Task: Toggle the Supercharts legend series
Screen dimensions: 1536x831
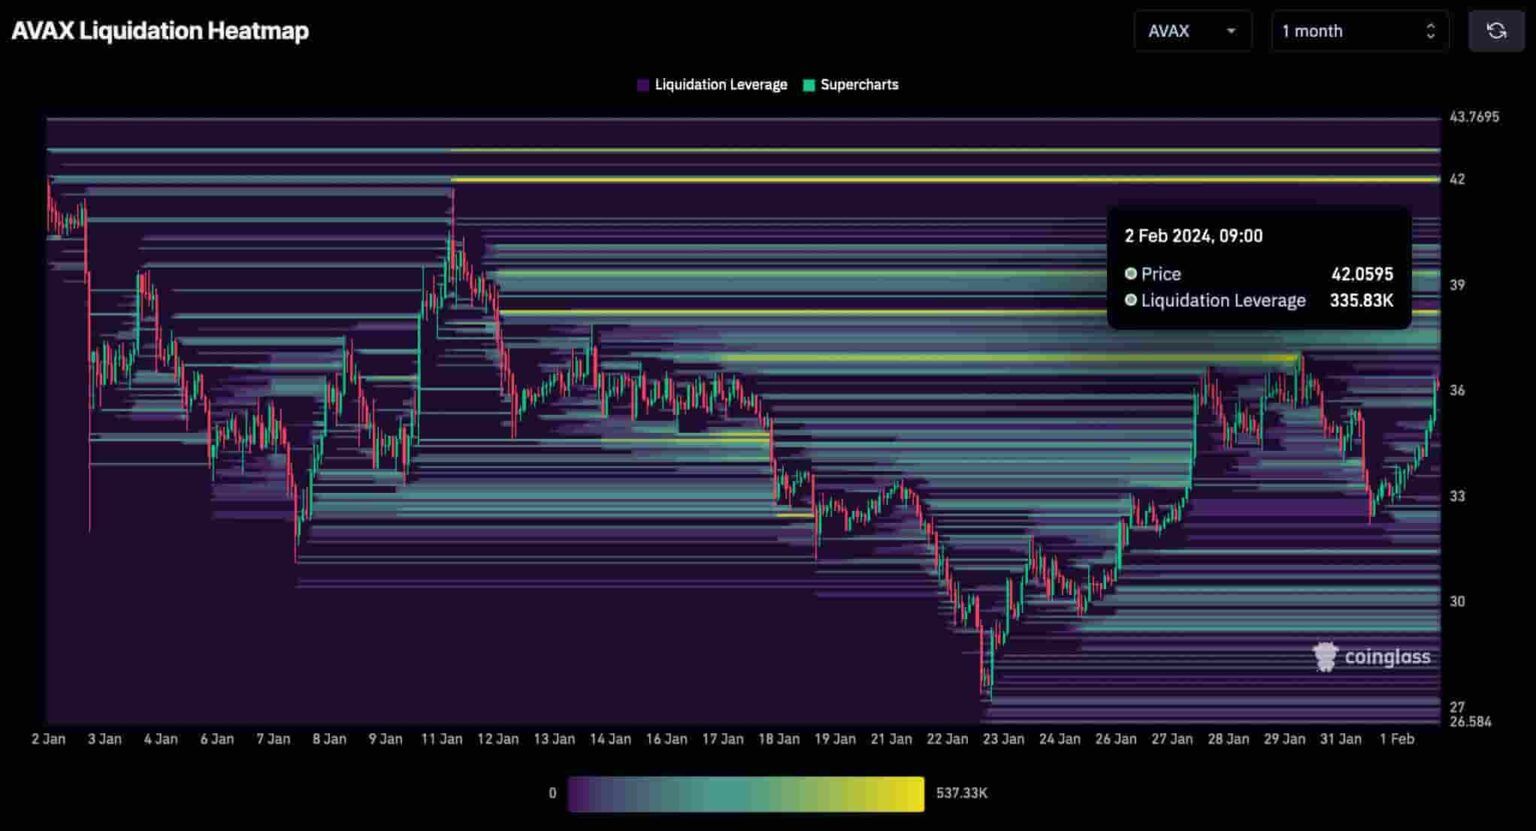Action: tap(859, 85)
